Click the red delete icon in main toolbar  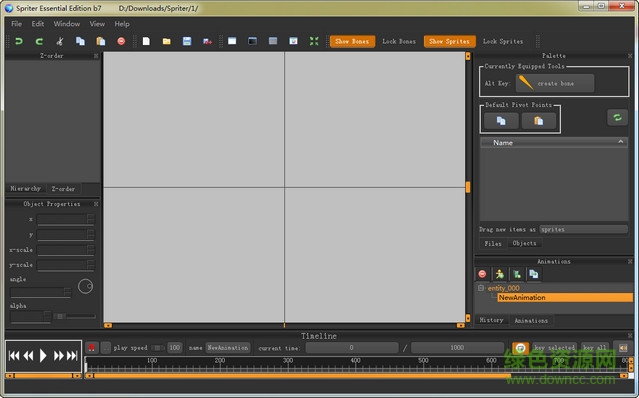pos(121,41)
